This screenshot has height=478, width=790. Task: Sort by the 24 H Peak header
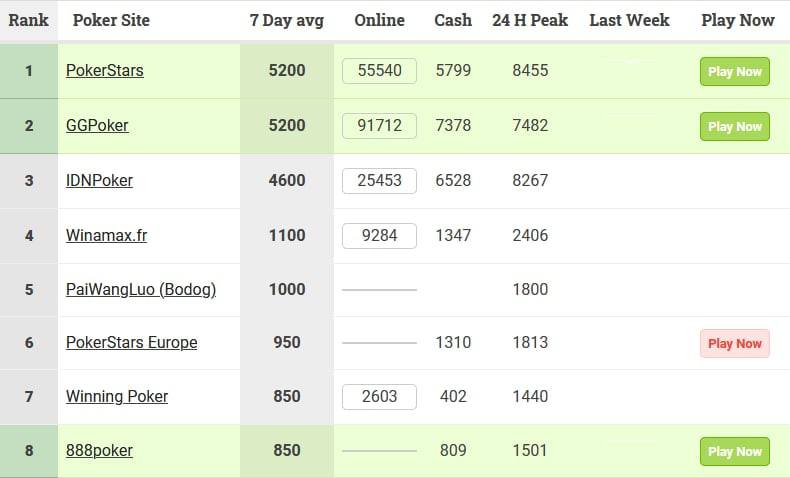(530, 20)
